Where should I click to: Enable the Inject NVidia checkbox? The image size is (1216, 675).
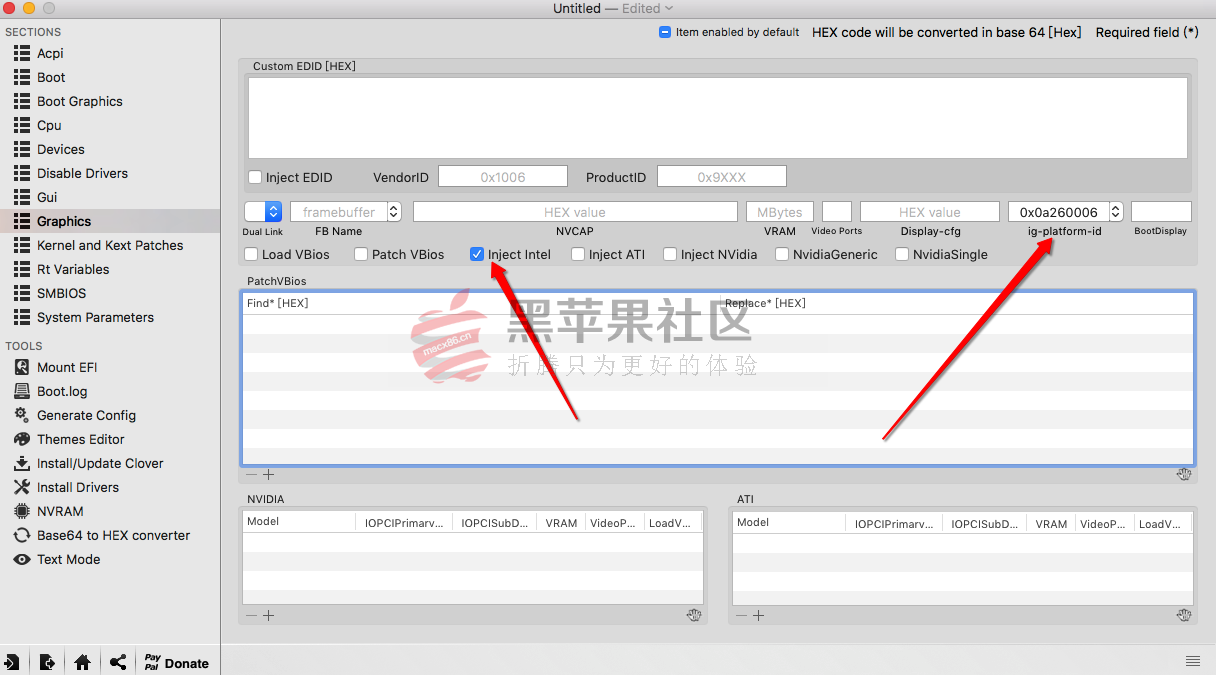(670, 254)
